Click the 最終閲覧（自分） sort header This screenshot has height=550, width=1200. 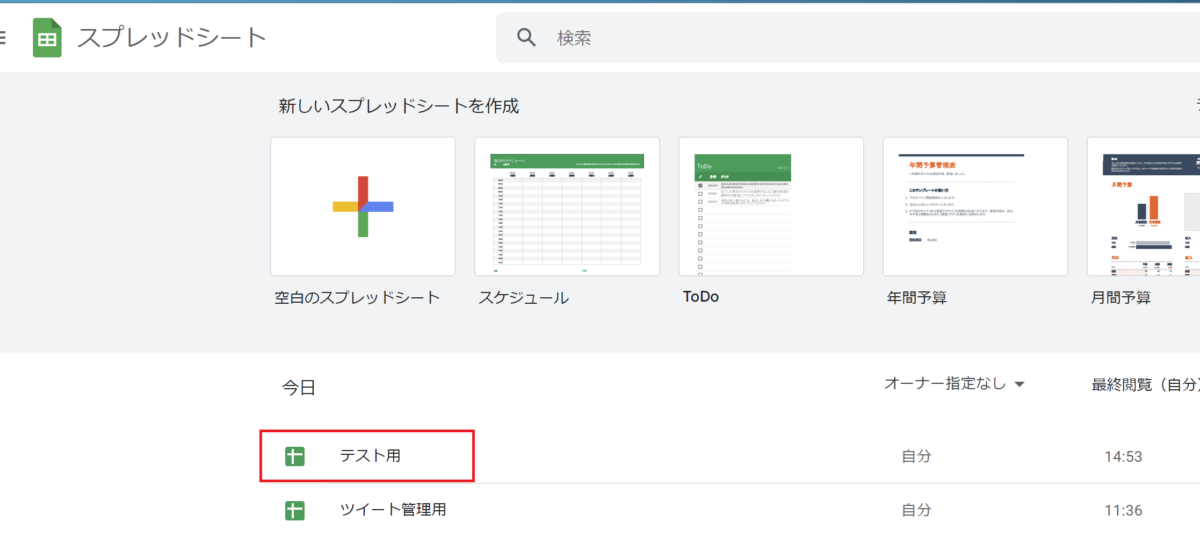pyautogui.click(x=1145, y=384)
